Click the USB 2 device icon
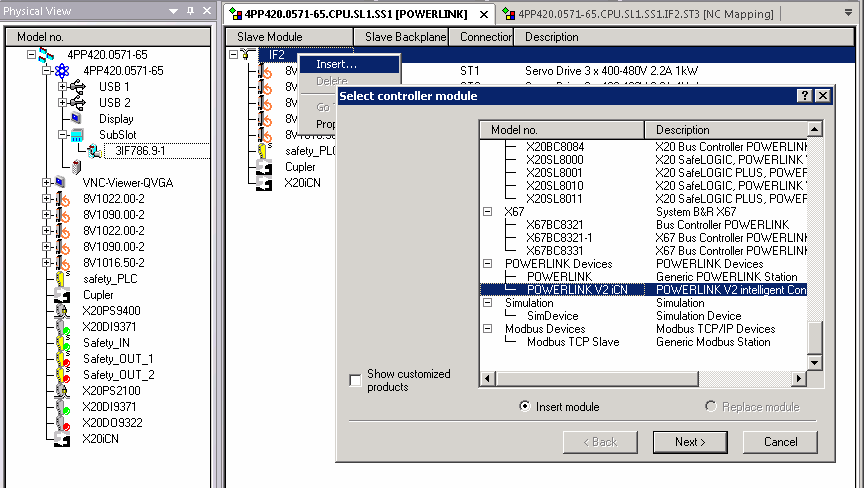Viewport: 865px width, 488px height. pyautogui.click(x=78, y=103)
